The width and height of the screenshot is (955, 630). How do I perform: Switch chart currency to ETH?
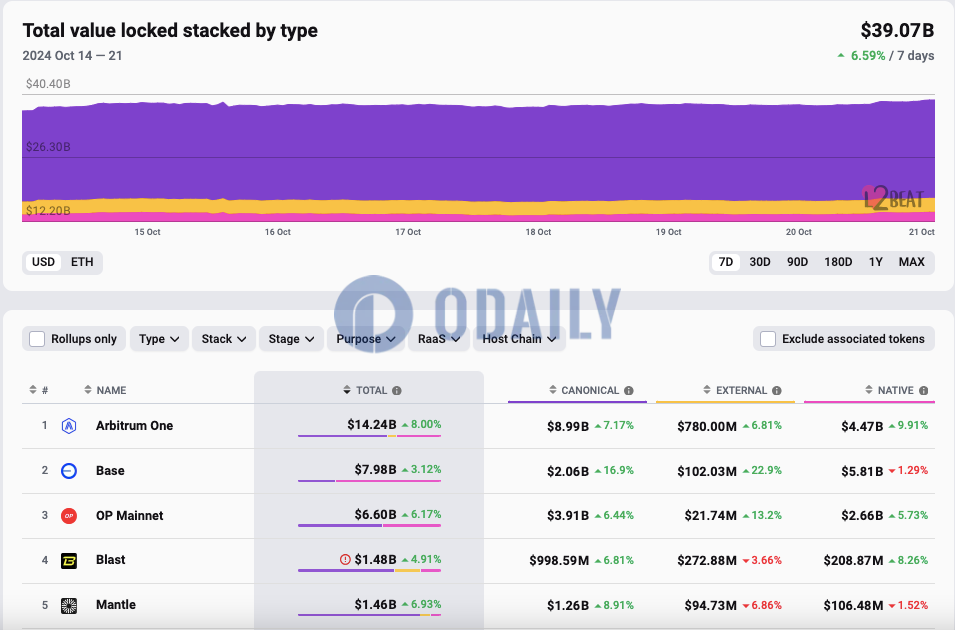pyautogui.click(x=82, y=262)
